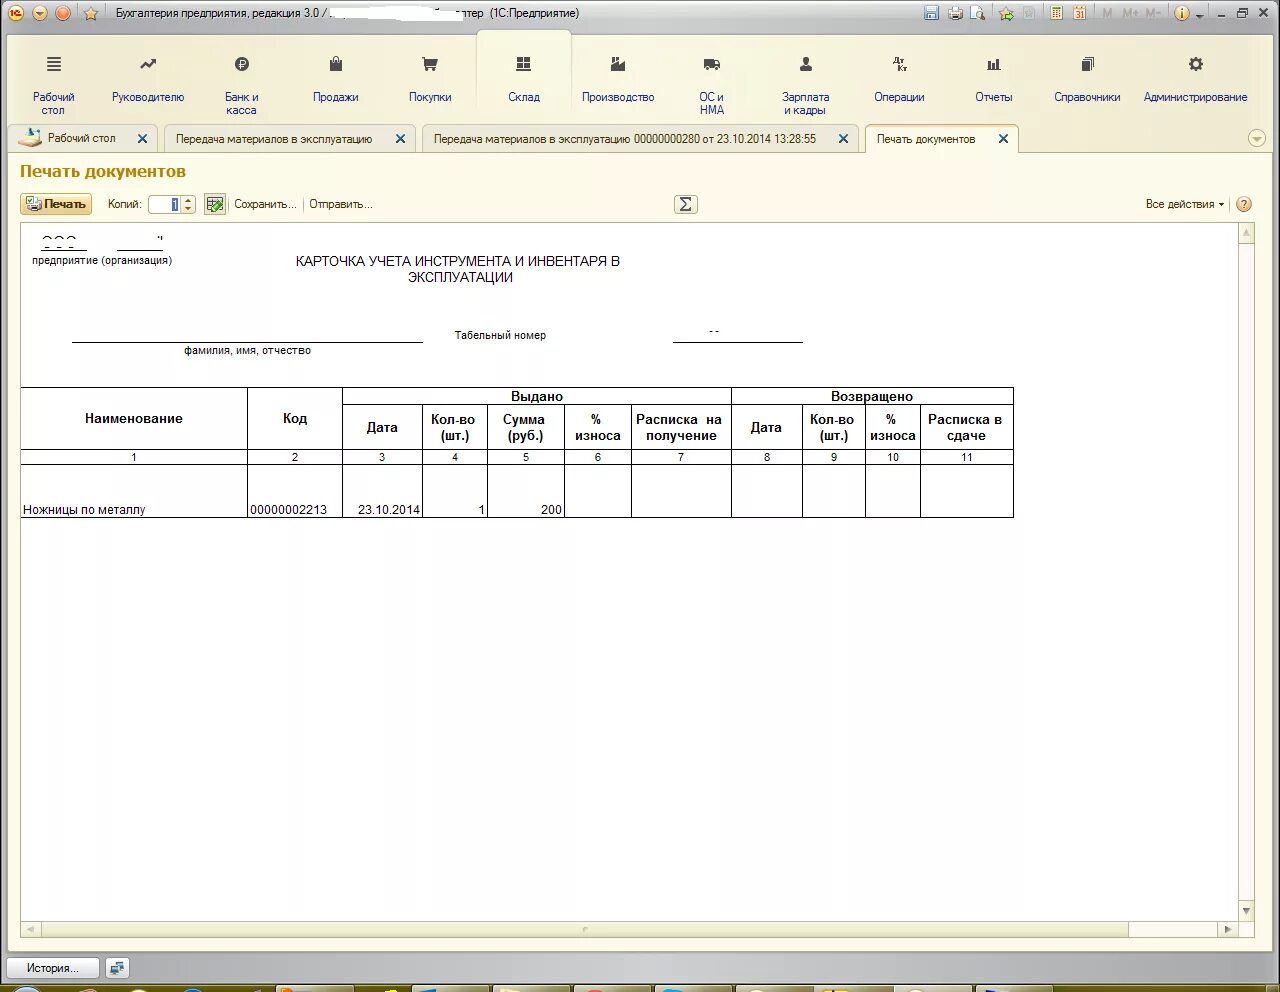
Task: Open the Все действия dropdown
Action: [x=1185, y=204]
